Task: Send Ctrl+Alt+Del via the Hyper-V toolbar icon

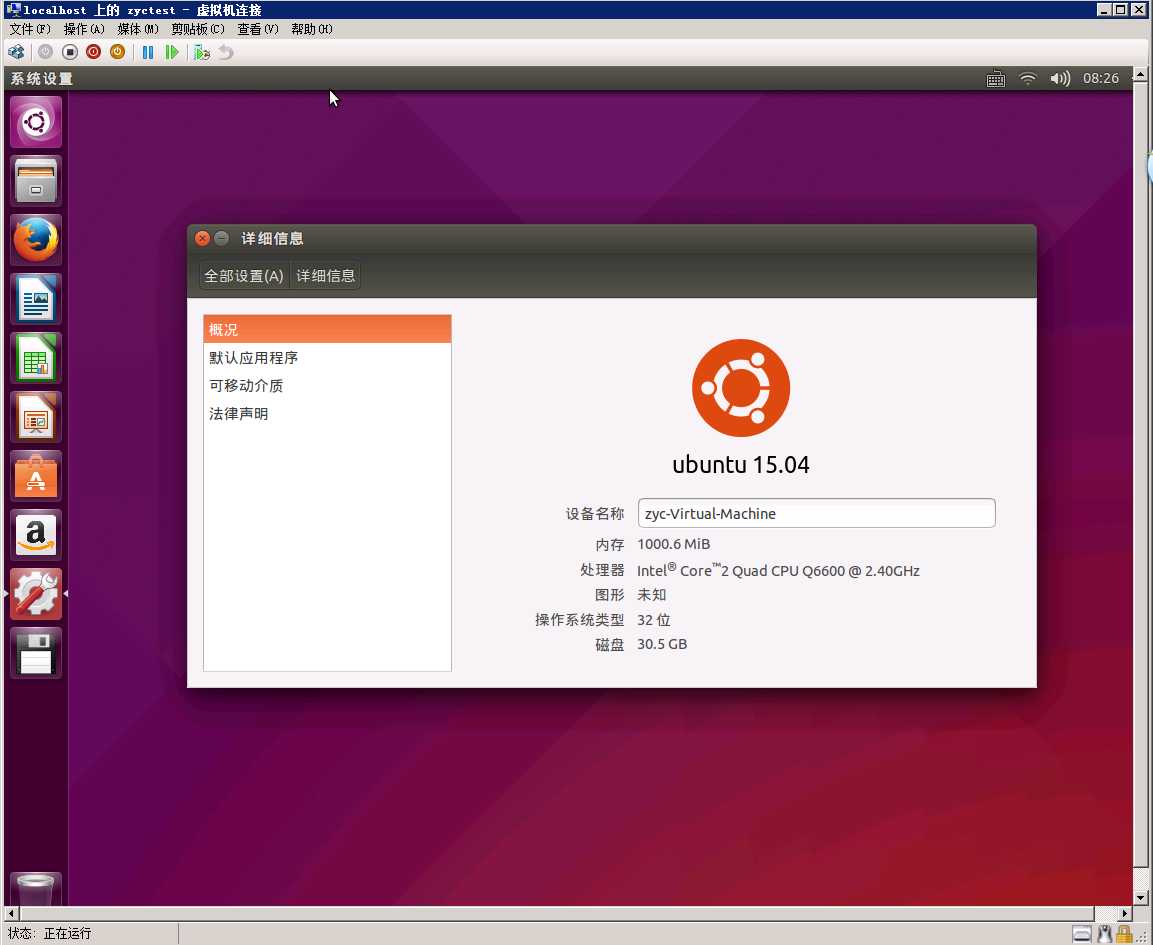Action: click(16, 52)
